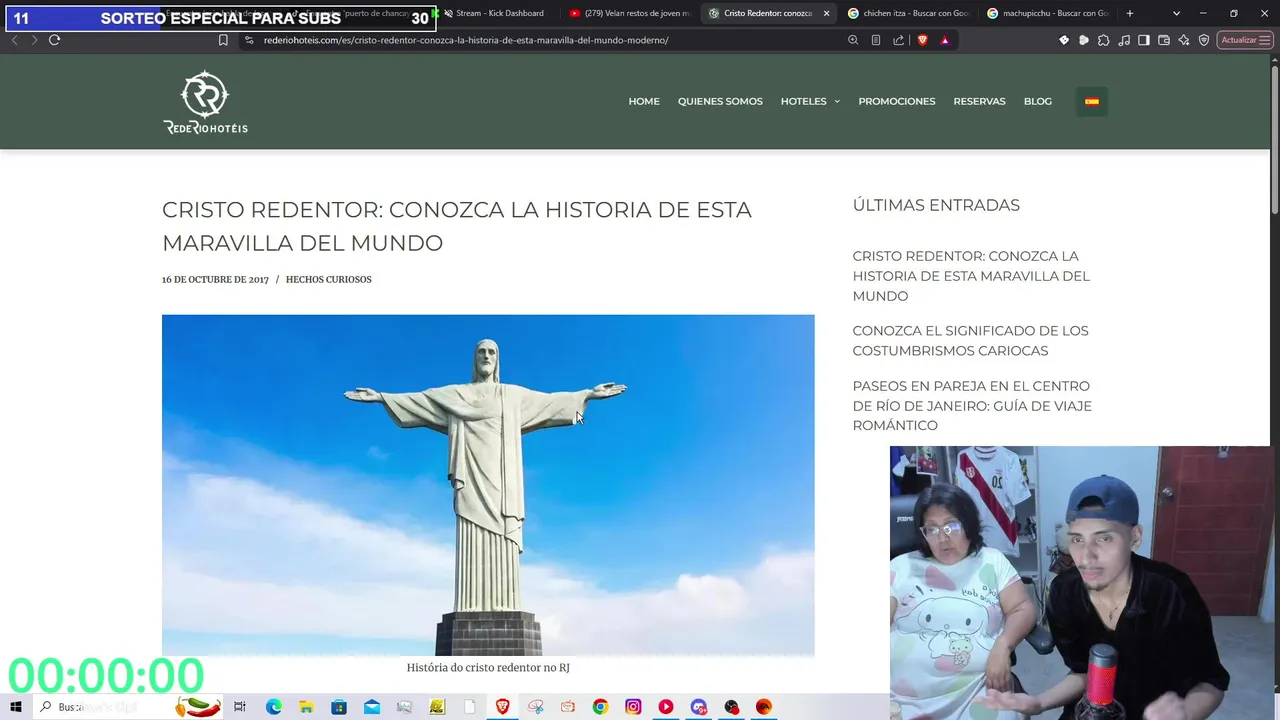Image resolution: width=1280 pixels, height=720 pixels.
Task: Open the Leo AI sparkle icon
Action: [1184, 40]
